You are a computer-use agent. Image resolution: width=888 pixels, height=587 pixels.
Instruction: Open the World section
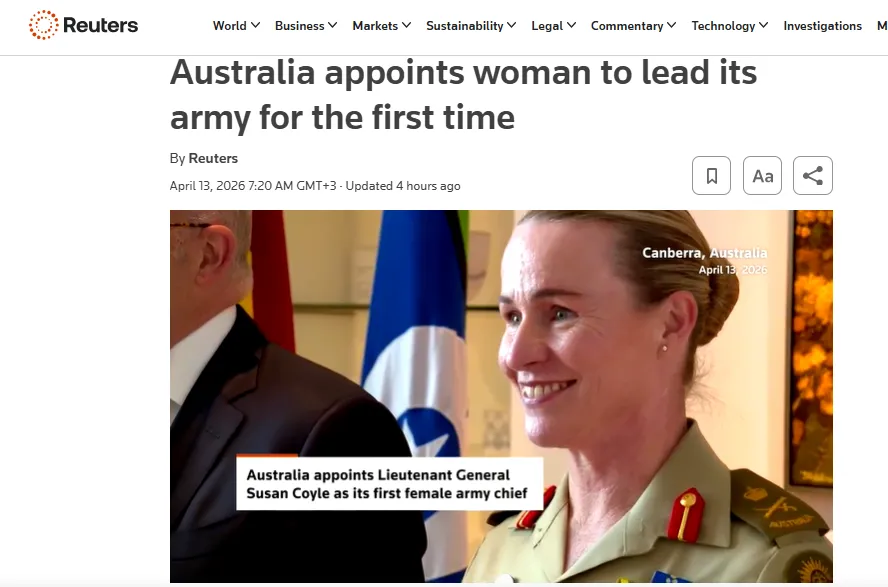(x=229, y=26)
